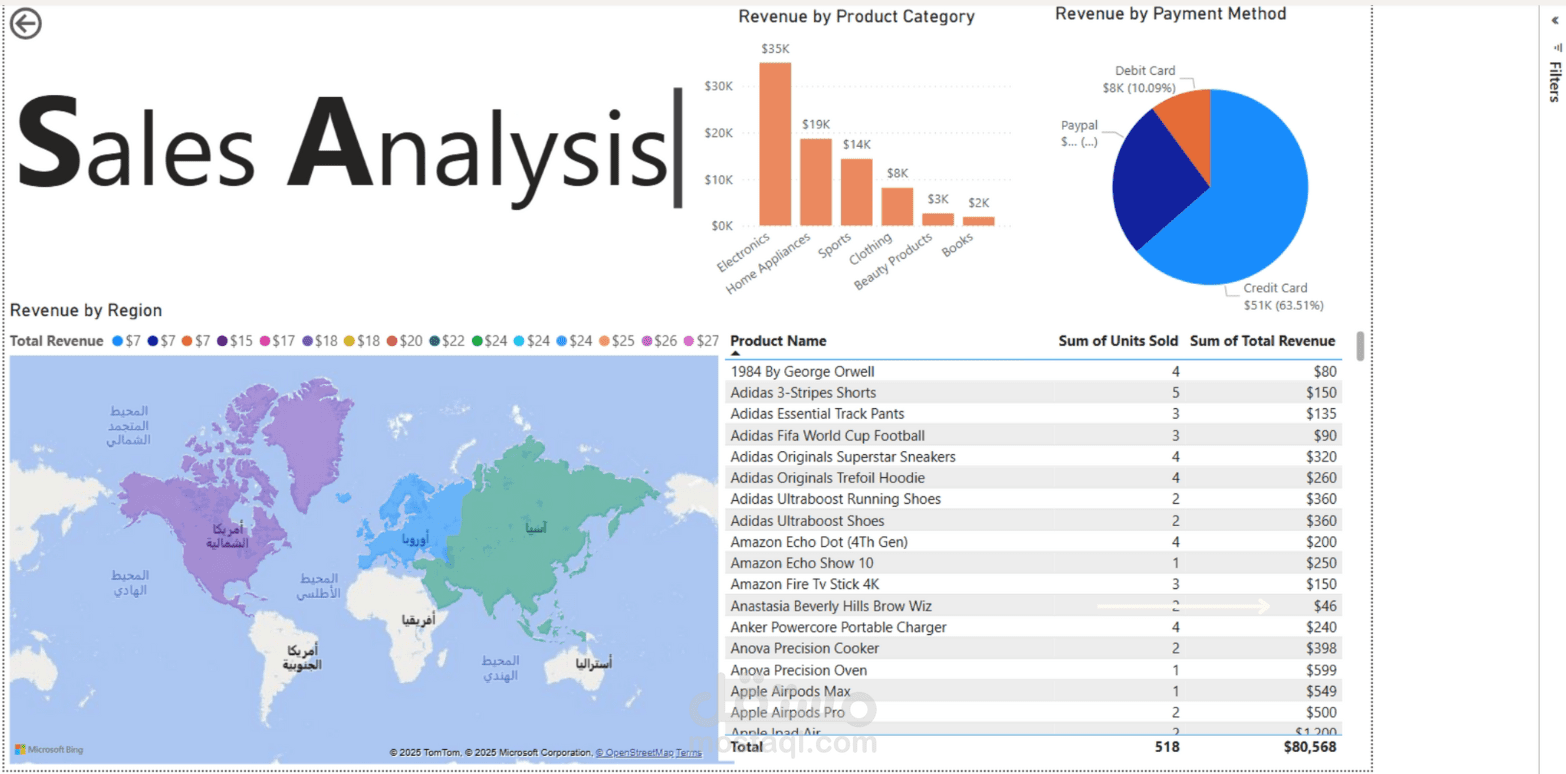
Task: Select Amazon Echo Dot (4Th Gen) row
Action: coord(1033,542)
